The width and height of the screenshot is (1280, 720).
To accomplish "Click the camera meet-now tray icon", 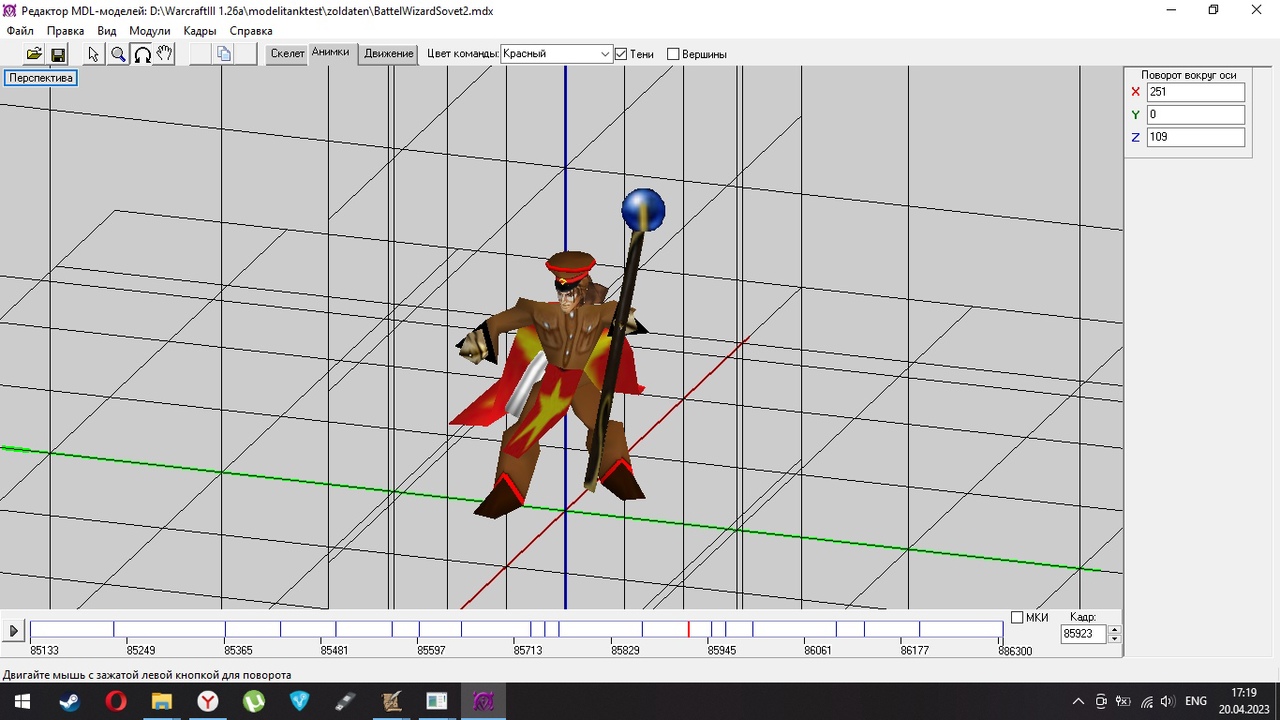I will point(1101,701).
